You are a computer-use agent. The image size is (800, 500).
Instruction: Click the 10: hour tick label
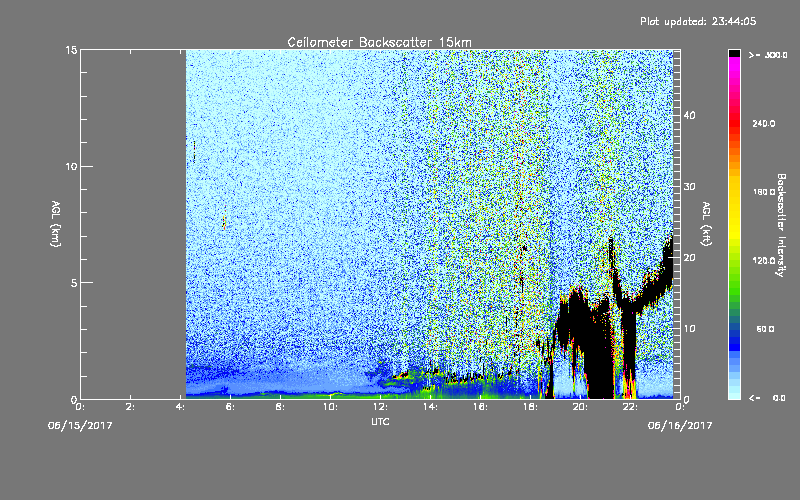330,407
